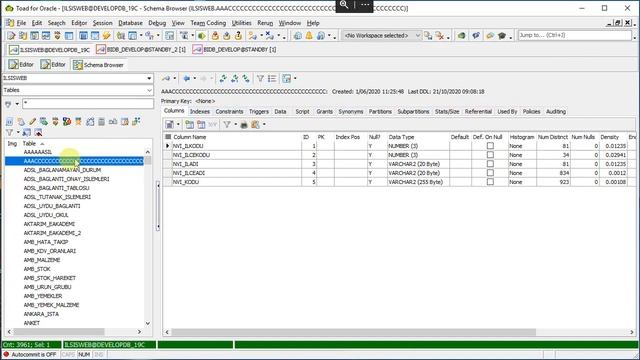Click the trash can drop table icon

(x=101, y=122)
